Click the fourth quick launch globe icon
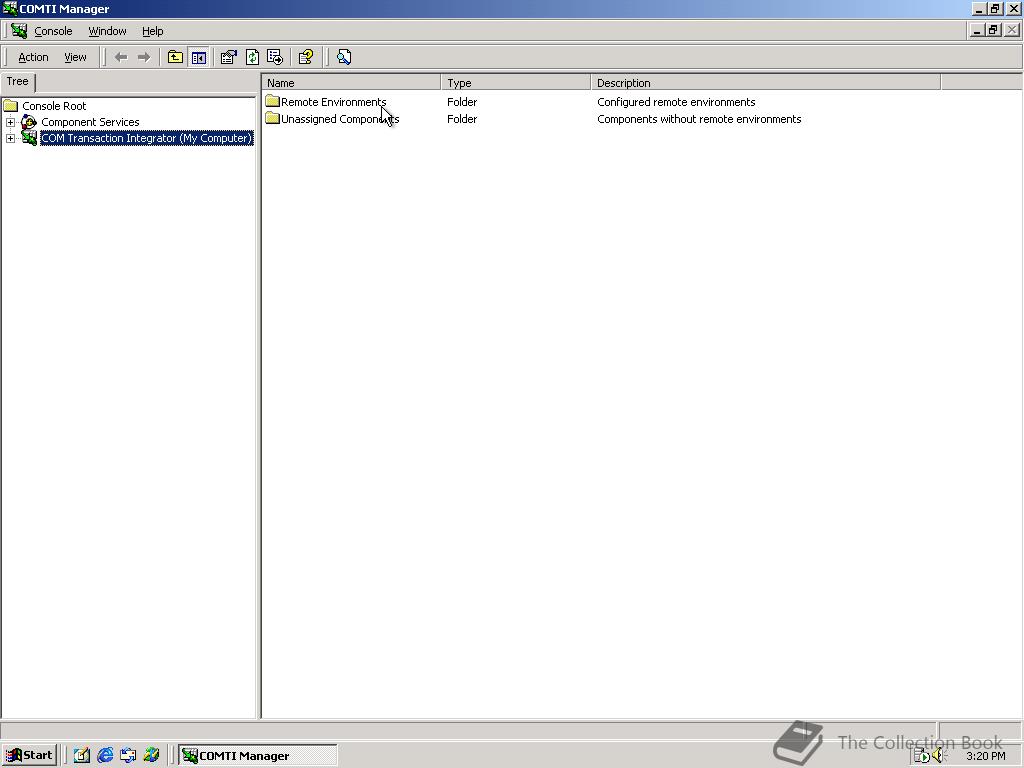 (x=152, y=756)
